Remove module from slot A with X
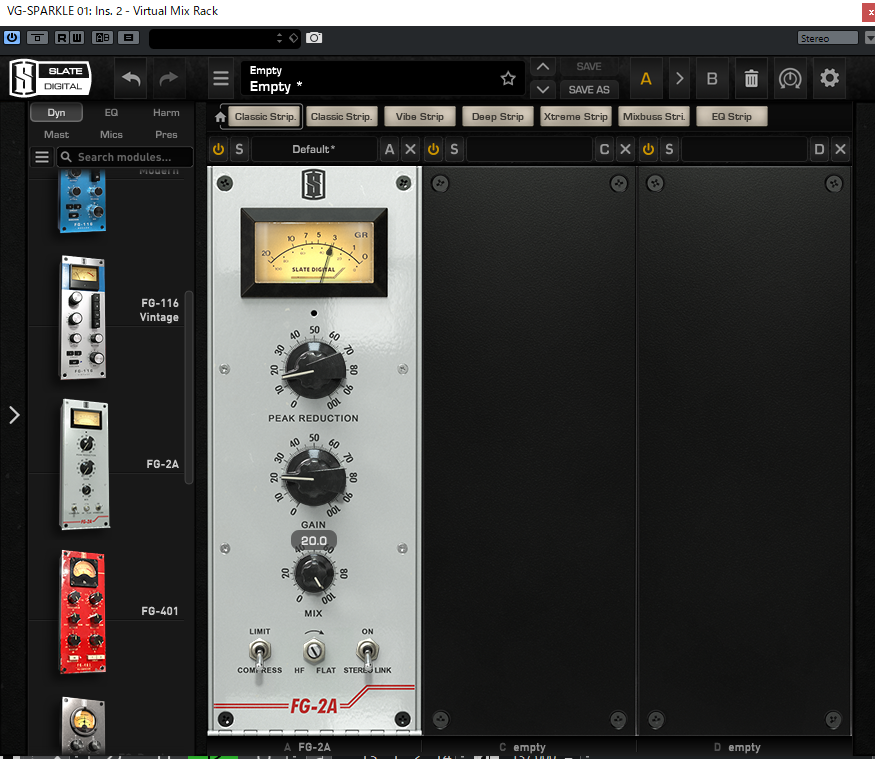 (410, 150)
